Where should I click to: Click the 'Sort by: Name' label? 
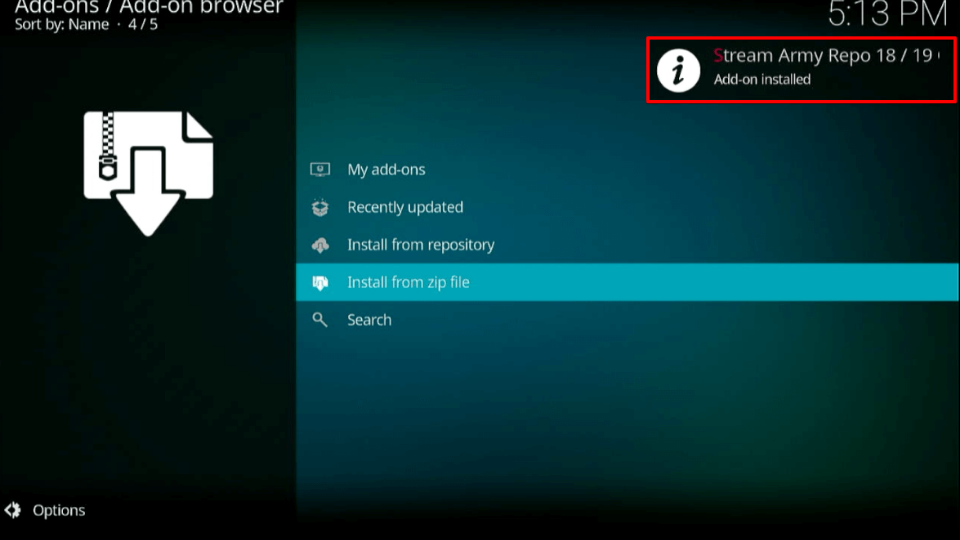62,24
